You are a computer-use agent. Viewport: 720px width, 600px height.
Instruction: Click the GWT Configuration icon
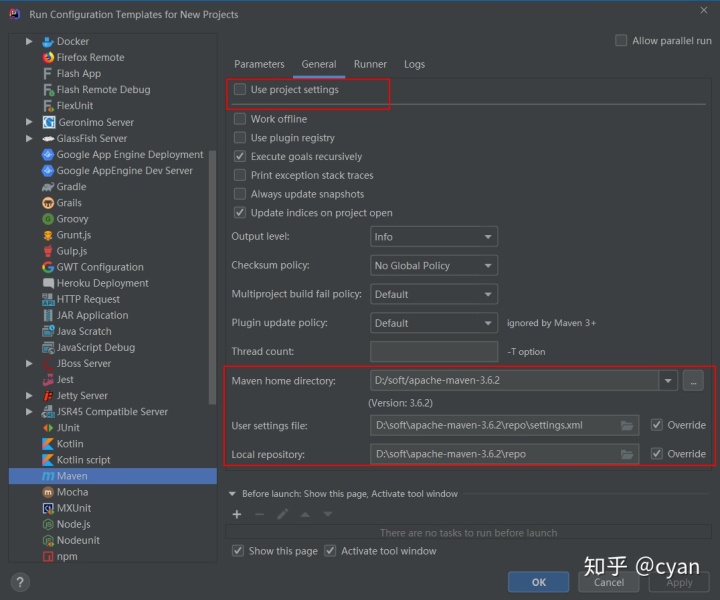[48, 267]
